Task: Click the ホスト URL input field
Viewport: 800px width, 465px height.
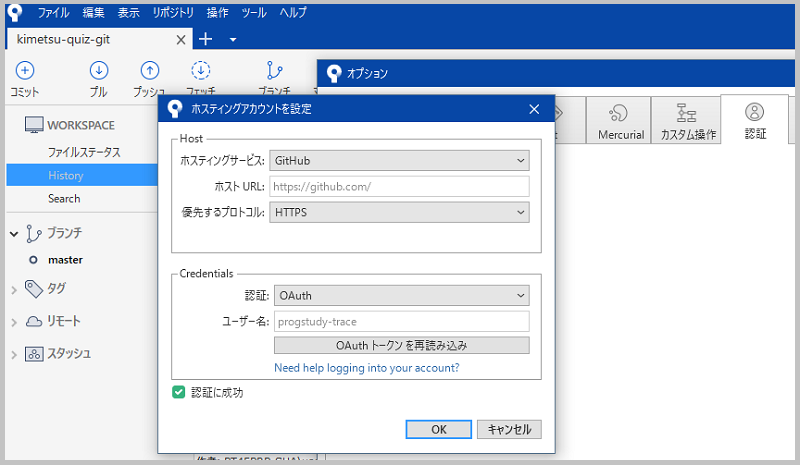Action: click(399, 186)
